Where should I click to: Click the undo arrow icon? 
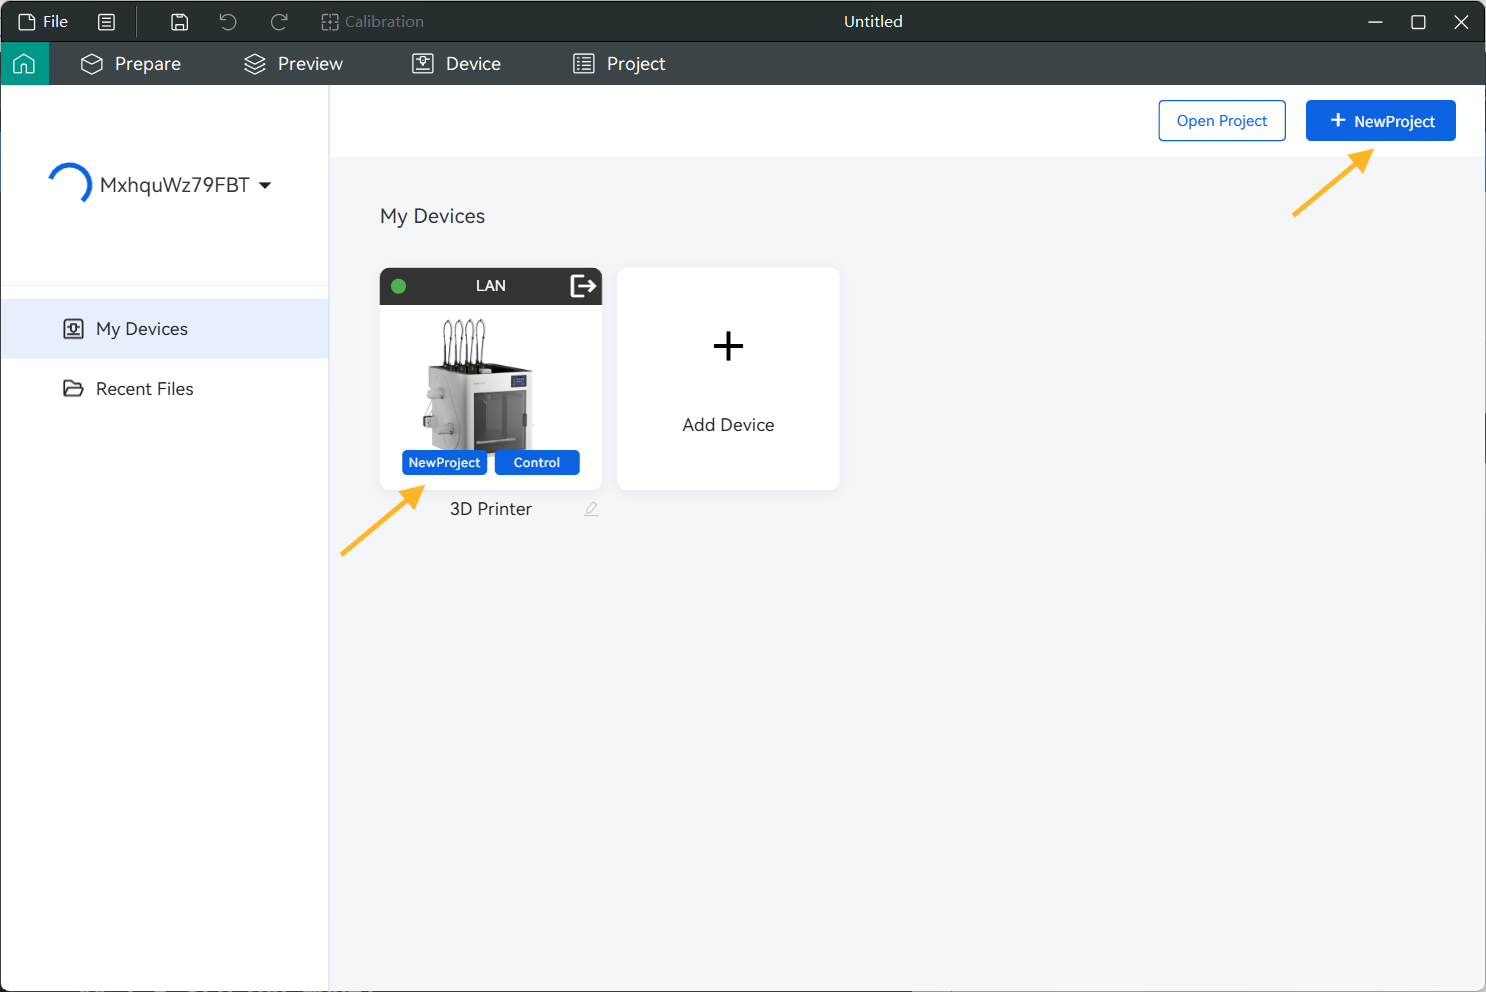(x=228, y=22)
